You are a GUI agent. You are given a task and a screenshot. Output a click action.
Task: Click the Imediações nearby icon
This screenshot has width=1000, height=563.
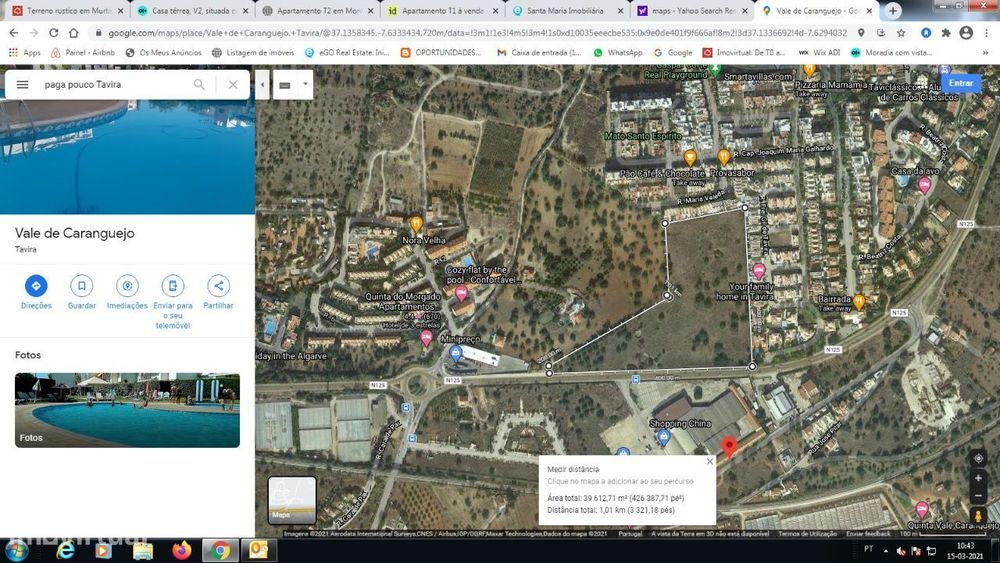(127, 286)
